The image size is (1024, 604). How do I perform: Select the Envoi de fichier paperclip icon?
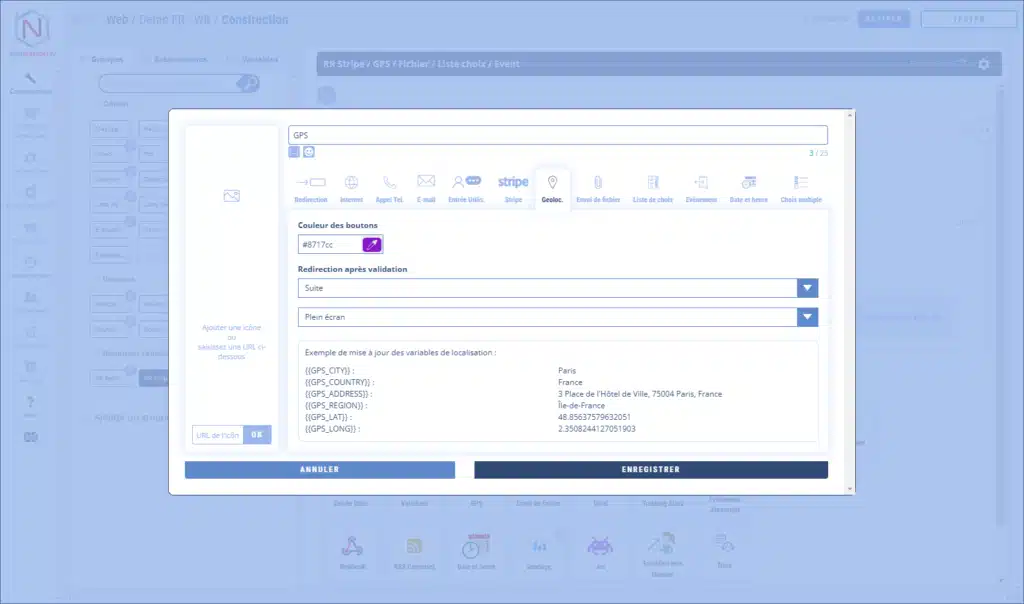tap(598, 186)
